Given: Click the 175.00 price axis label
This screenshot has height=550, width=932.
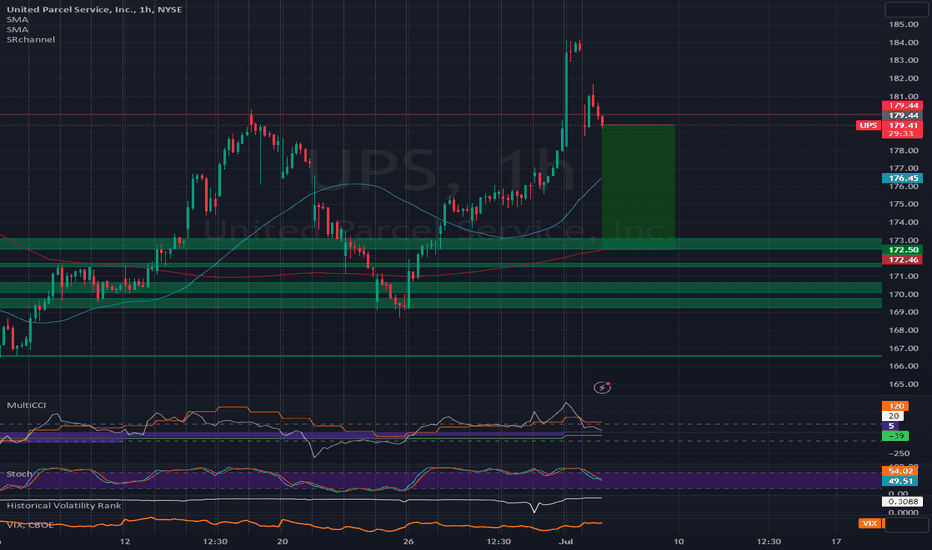Looking at the screenshot, I should (x=903, y=204).
